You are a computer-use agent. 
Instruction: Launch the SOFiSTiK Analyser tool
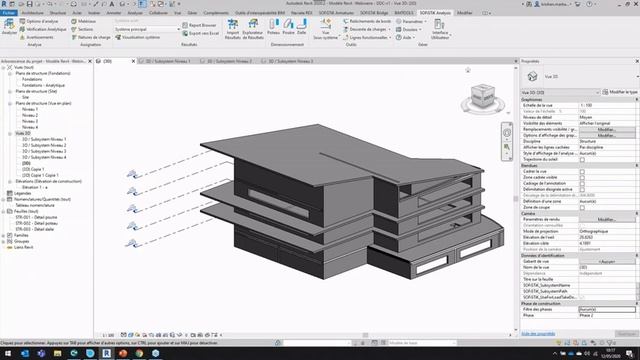pos(9,27)
